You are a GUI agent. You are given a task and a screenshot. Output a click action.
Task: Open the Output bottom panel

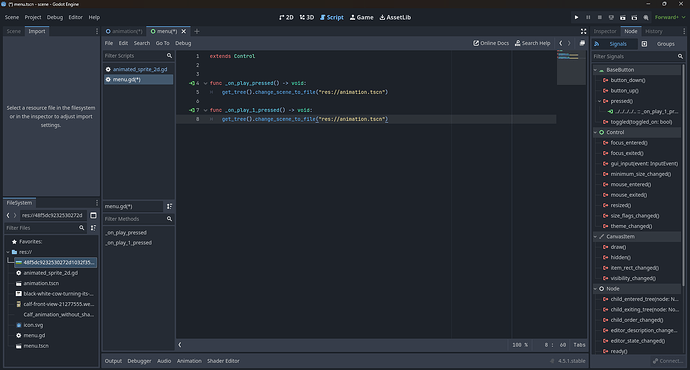(113, 361)
